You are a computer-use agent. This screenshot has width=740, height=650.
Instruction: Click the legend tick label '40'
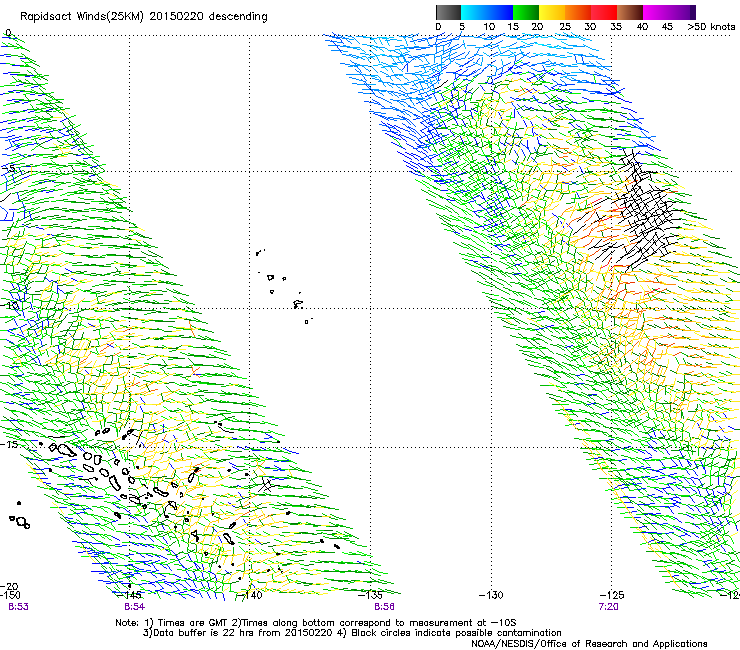(642, 27)
